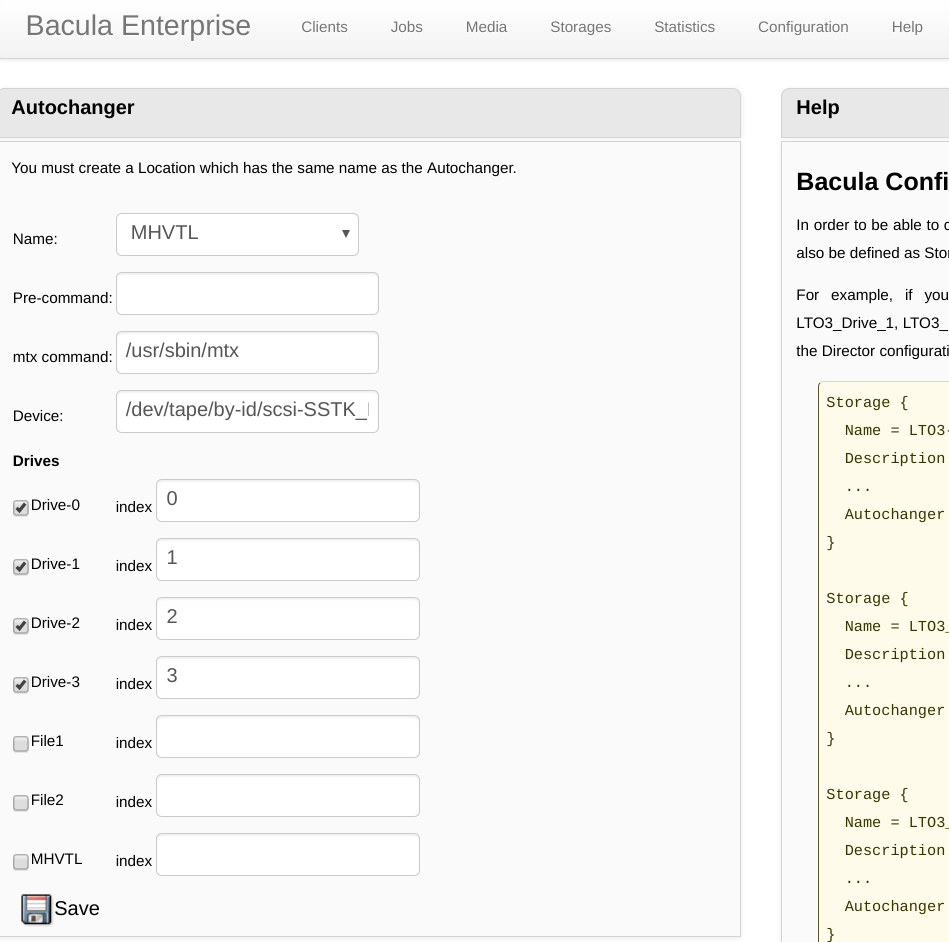
Task: Click the 'Device:' field label
Action: point(38,417)
